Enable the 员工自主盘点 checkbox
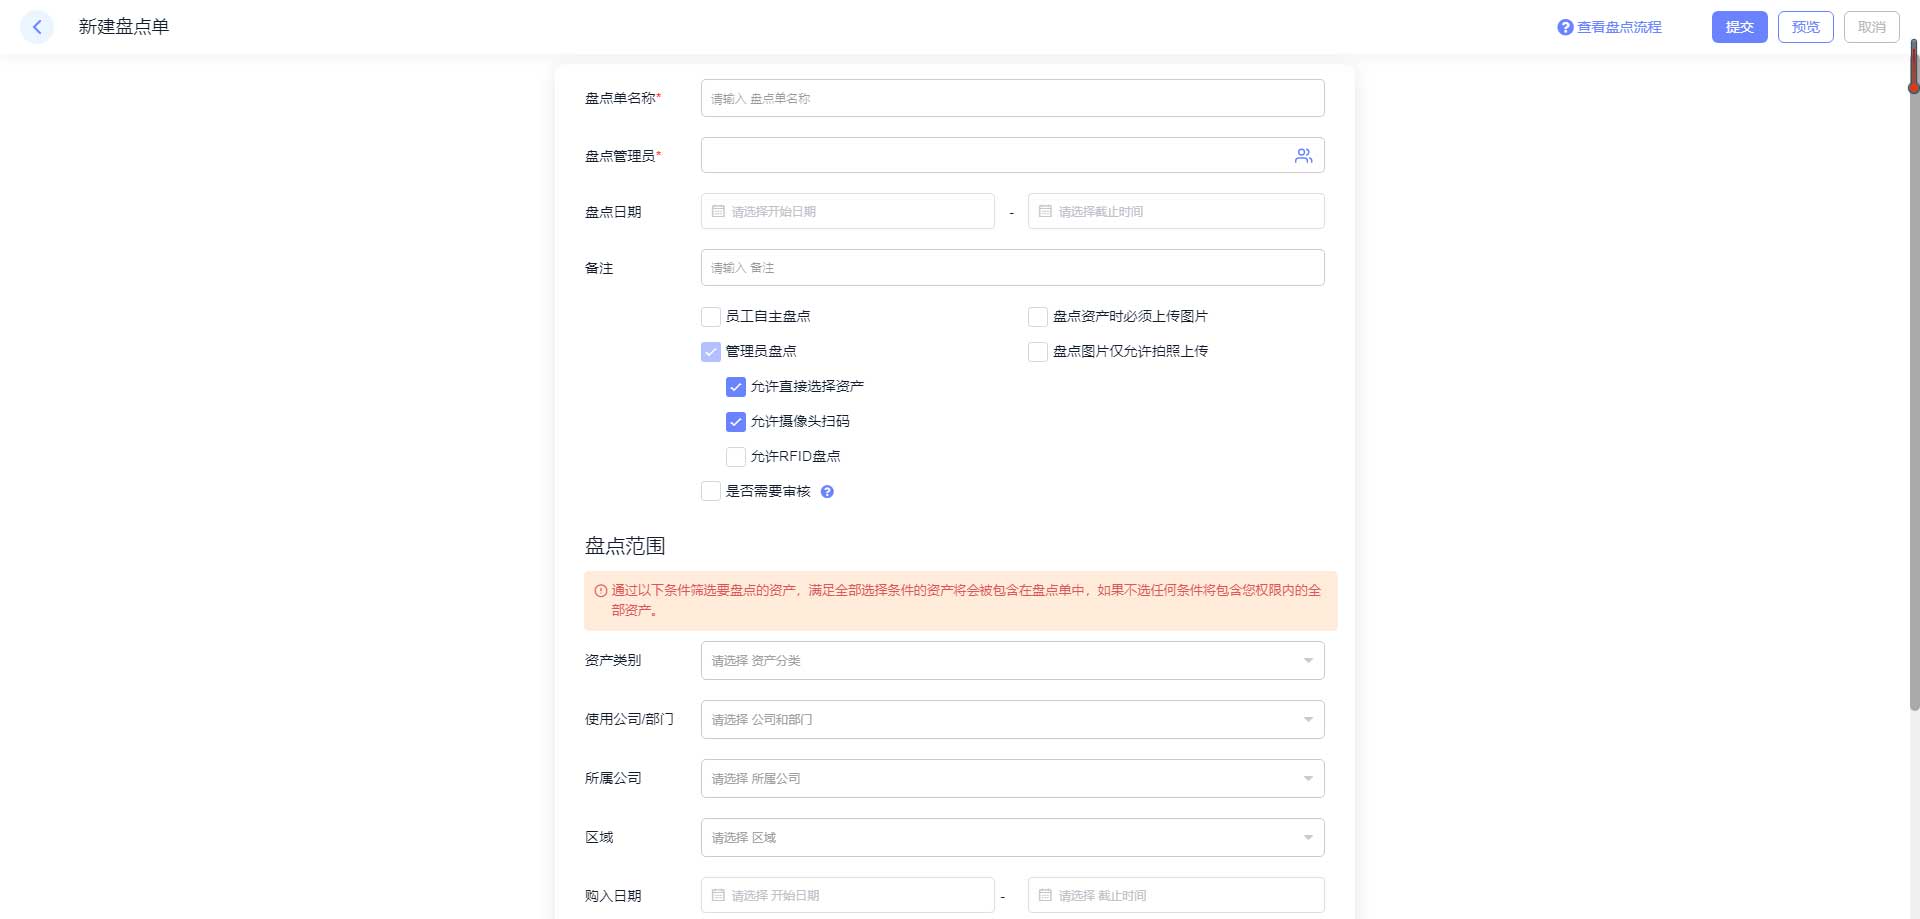The height and width of the screenshot is (919, 1920). tap(710, 316)
